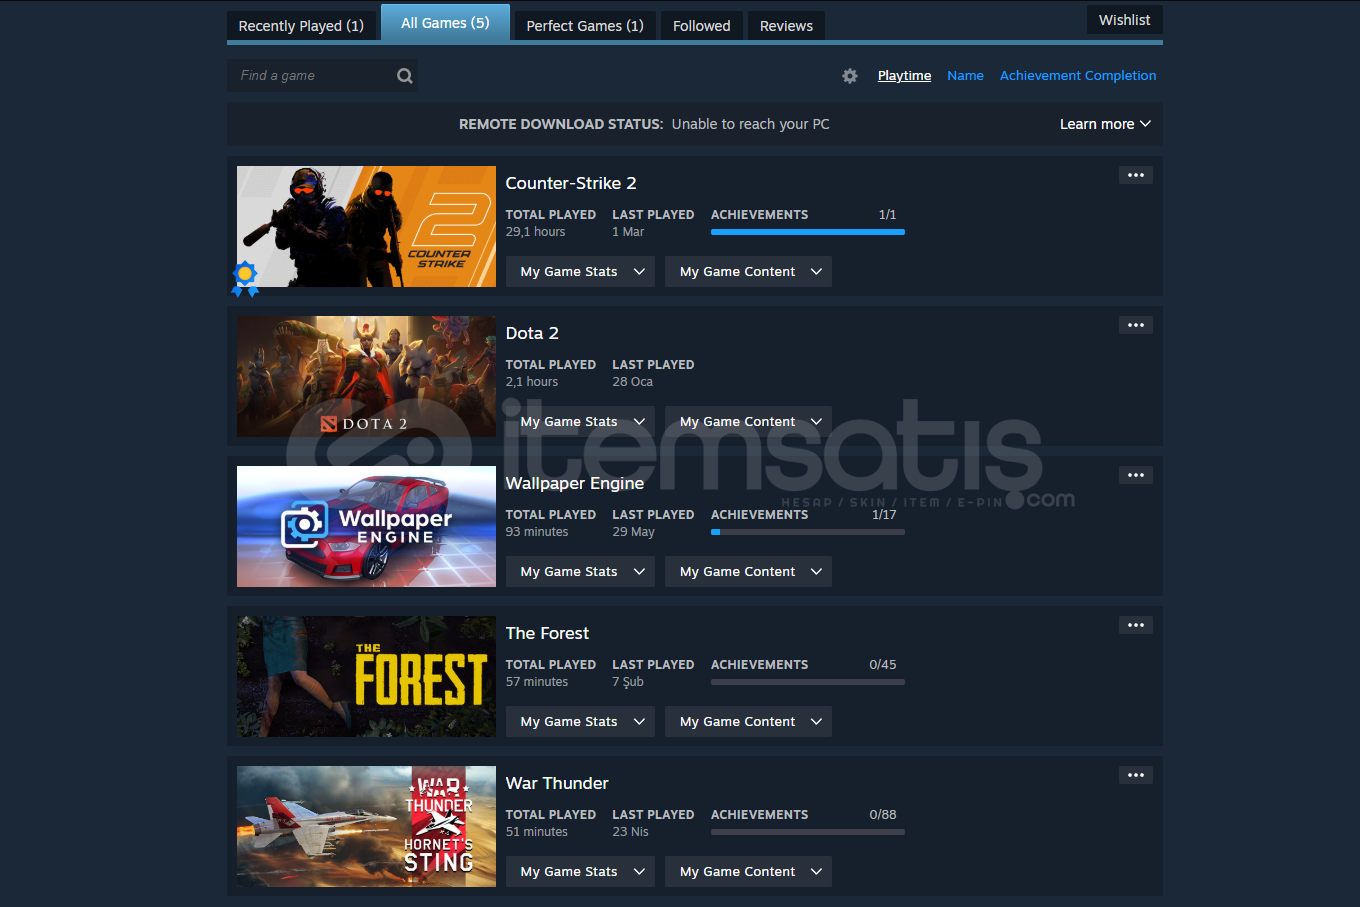Click the War Thunder ACHIEVEMENTS label
The image size is (1360, 907).
click(759, 815)
